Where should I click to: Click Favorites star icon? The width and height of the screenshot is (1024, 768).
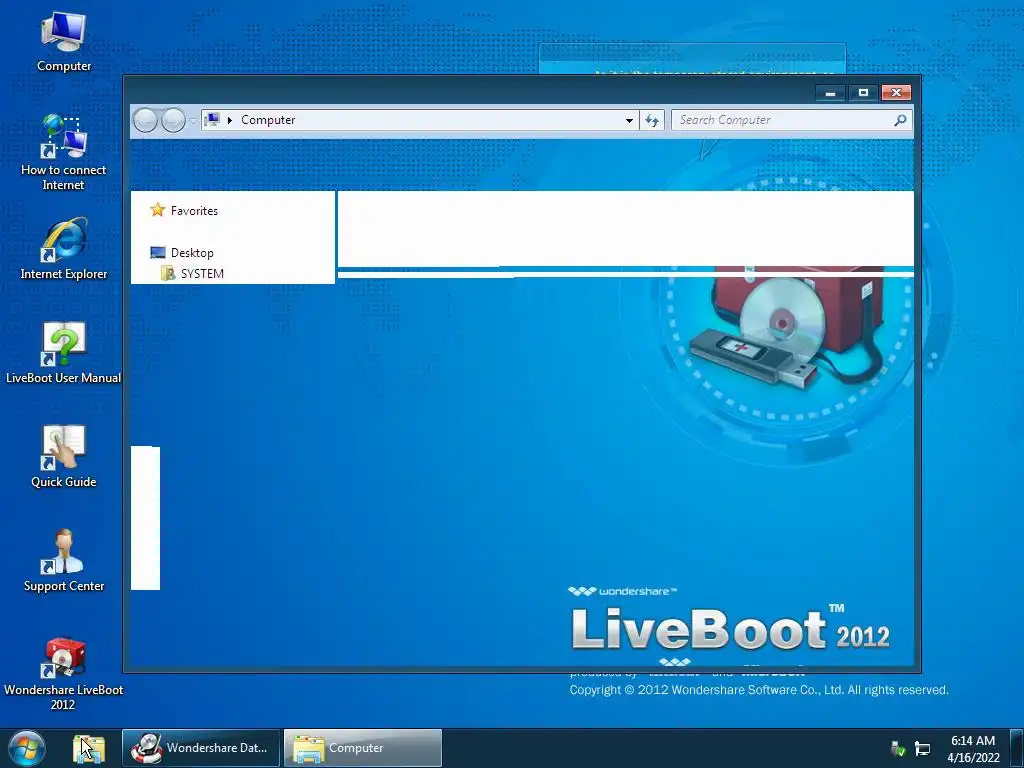click(157, 210)
